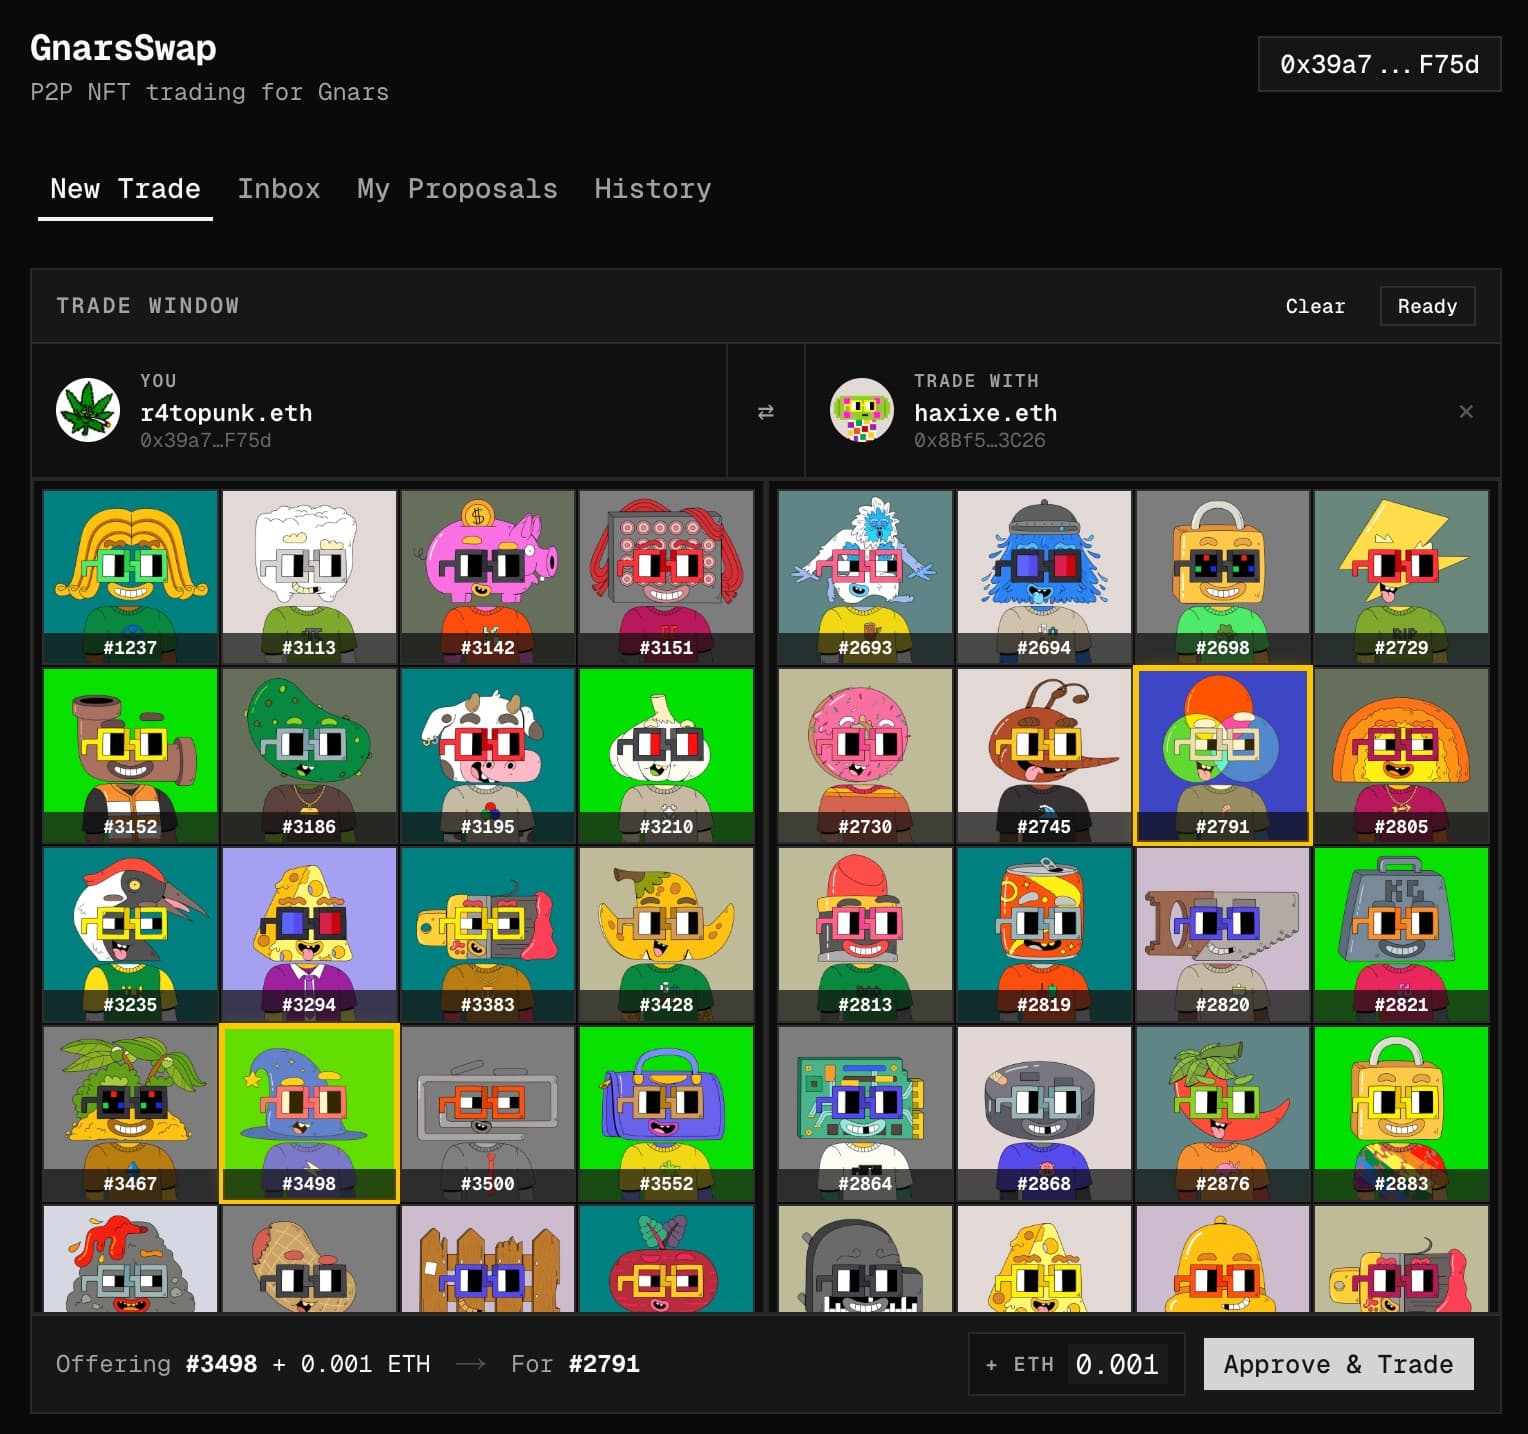Open wallet address 0x39a7...F75d chip
Screen dimensions: 1528x1434
tap(1378, 64)
